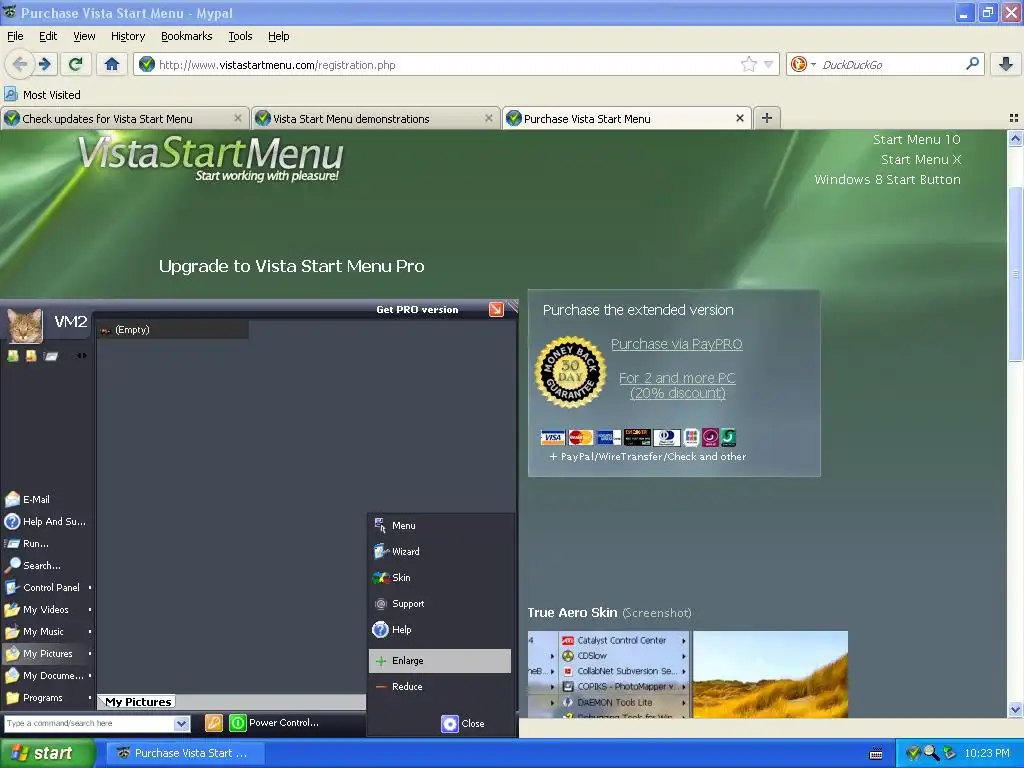Viewport: 1024px width, 768px height.
Task: Click the Purchase via PayPRO link
Action: (x=677, y=344)
